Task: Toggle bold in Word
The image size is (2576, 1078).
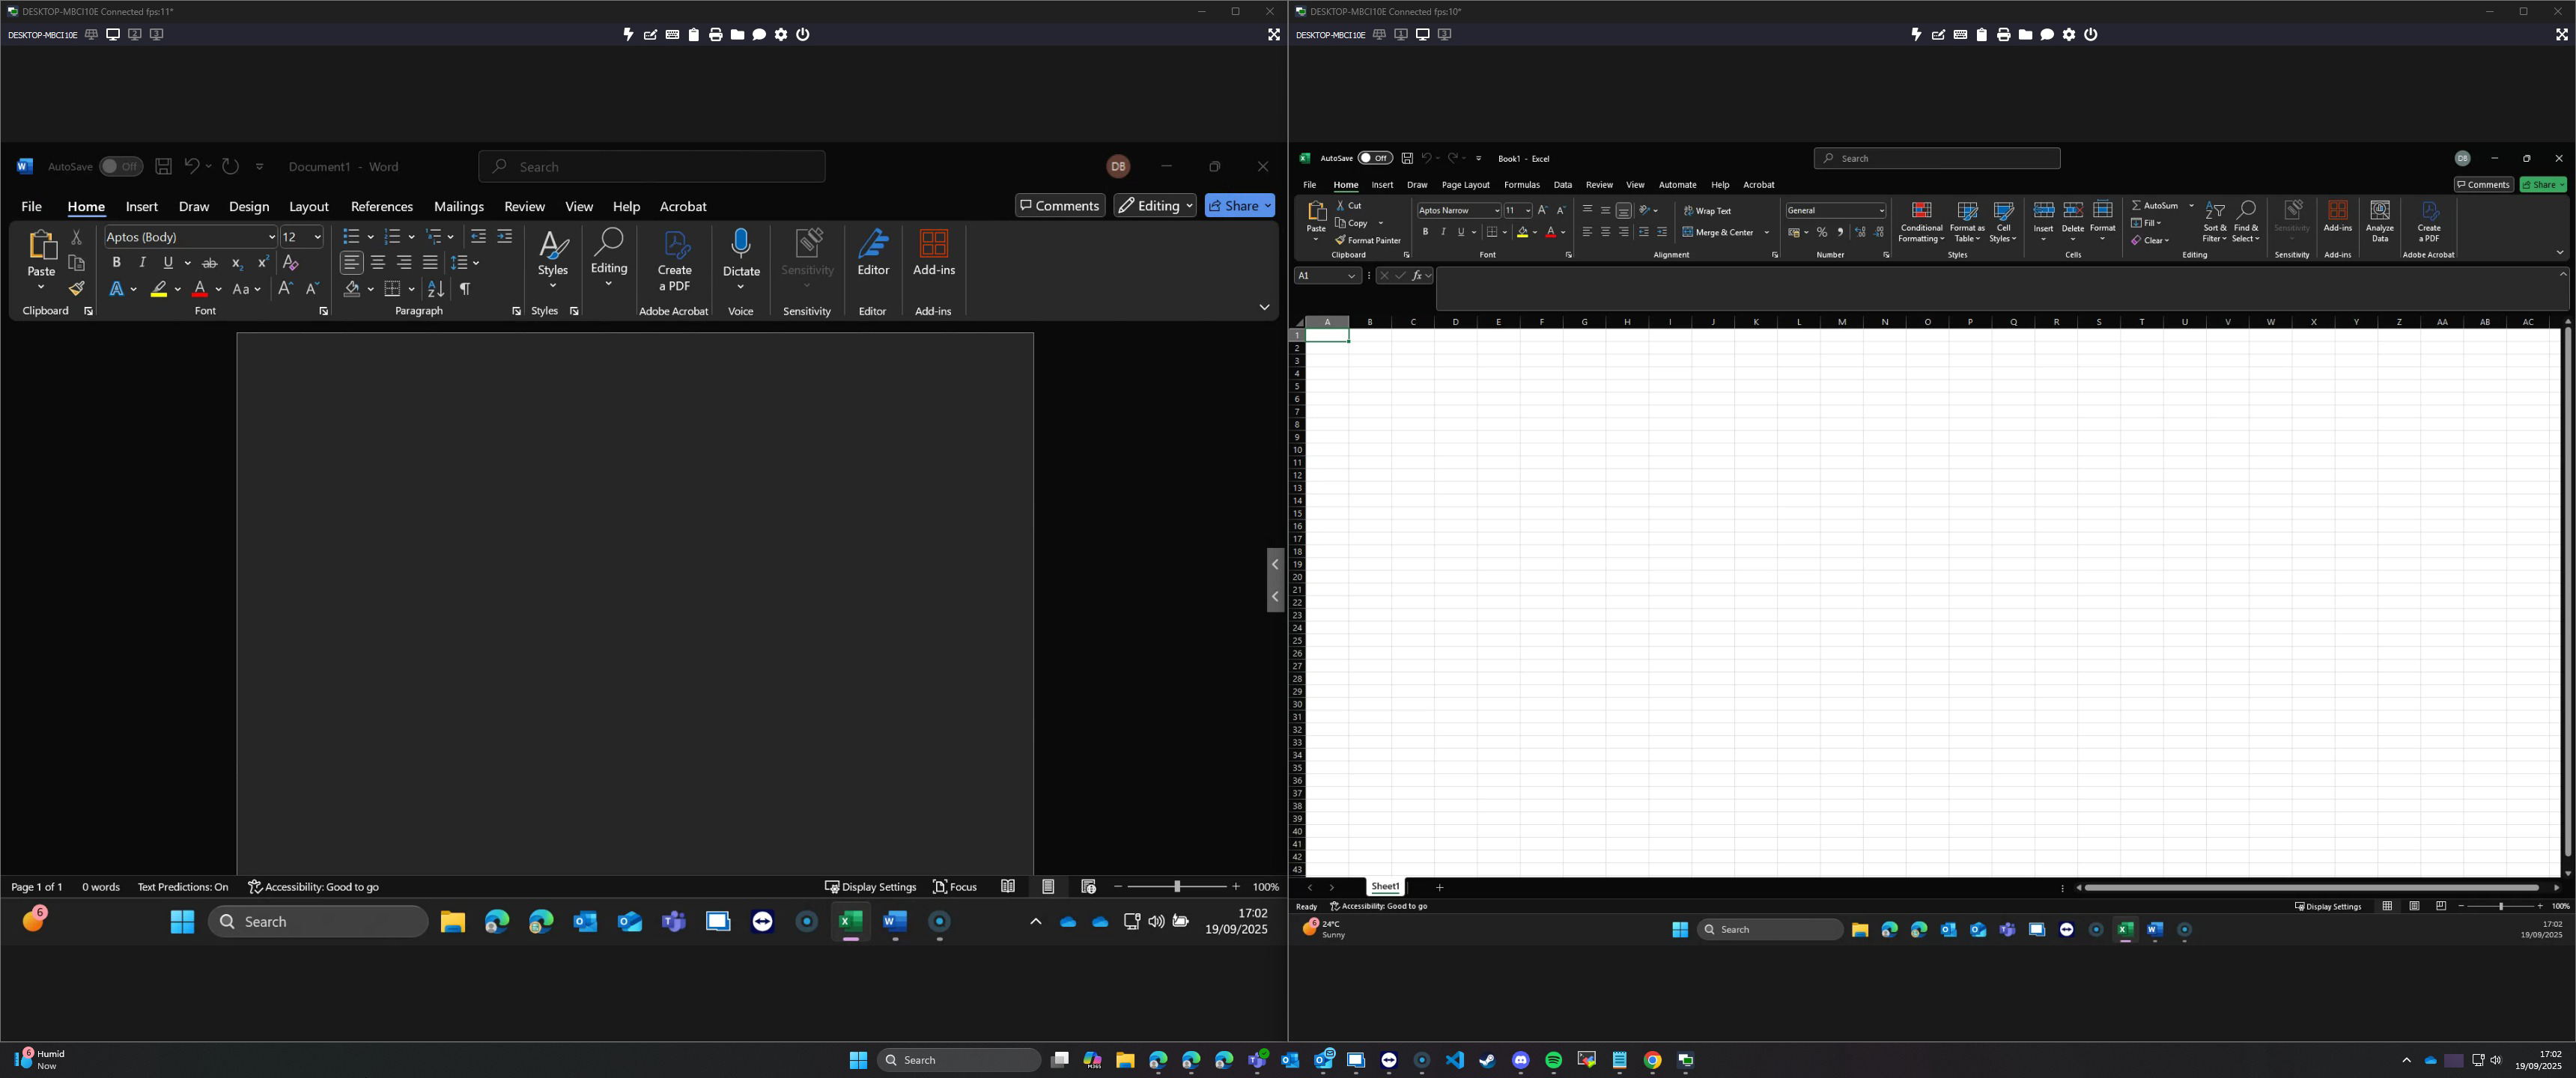Action: coord(116,263)
